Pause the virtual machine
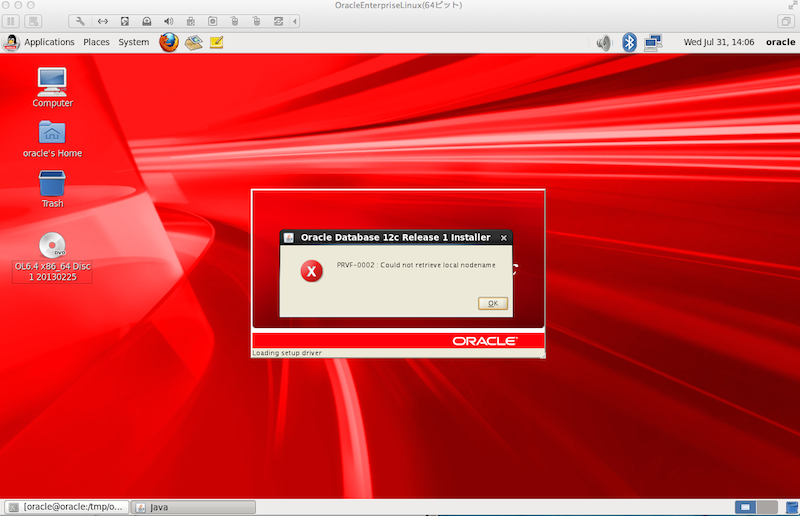 tap(11, 21)
